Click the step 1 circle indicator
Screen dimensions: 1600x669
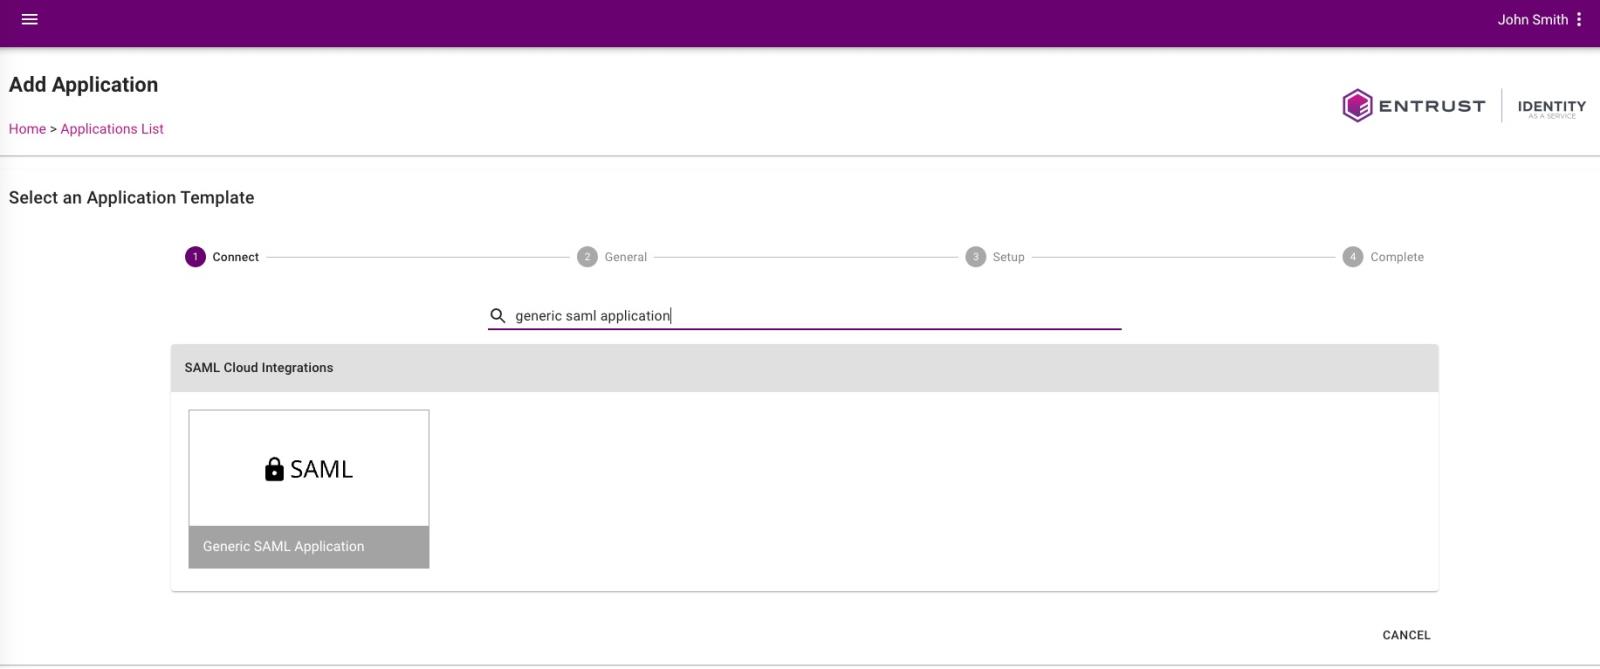[195, 257]
